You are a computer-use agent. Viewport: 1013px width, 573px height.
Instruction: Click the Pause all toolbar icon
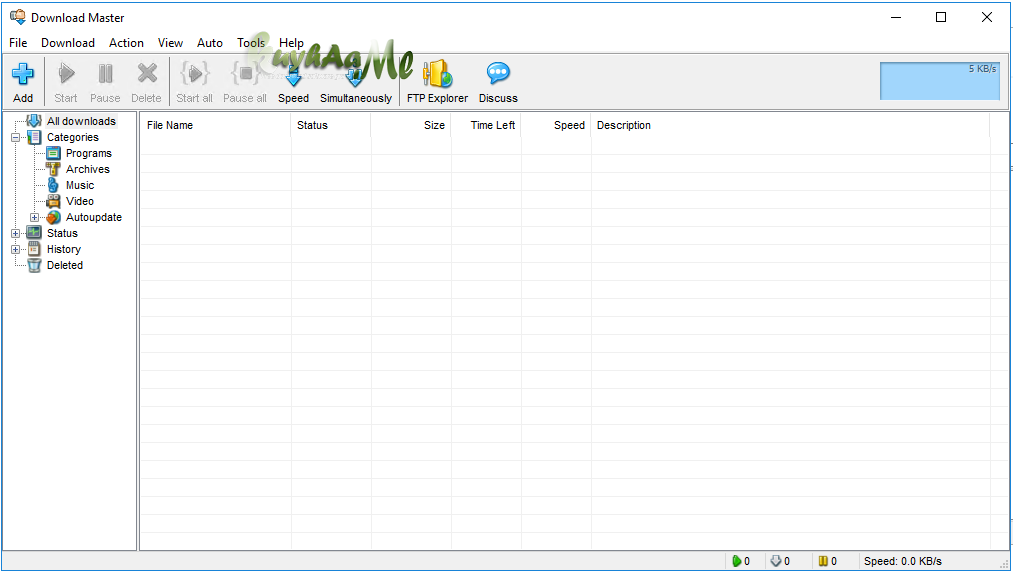(245, 73)
